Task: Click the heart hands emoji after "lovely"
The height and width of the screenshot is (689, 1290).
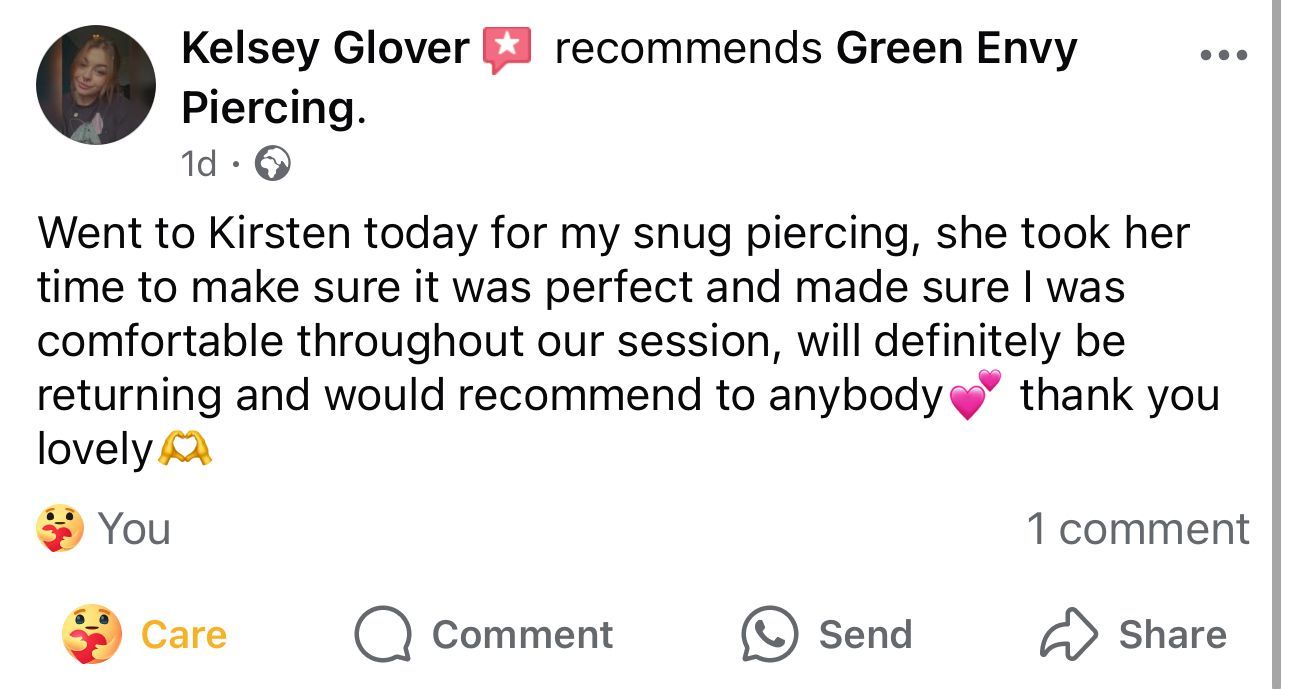Action: tap(184, 450)
